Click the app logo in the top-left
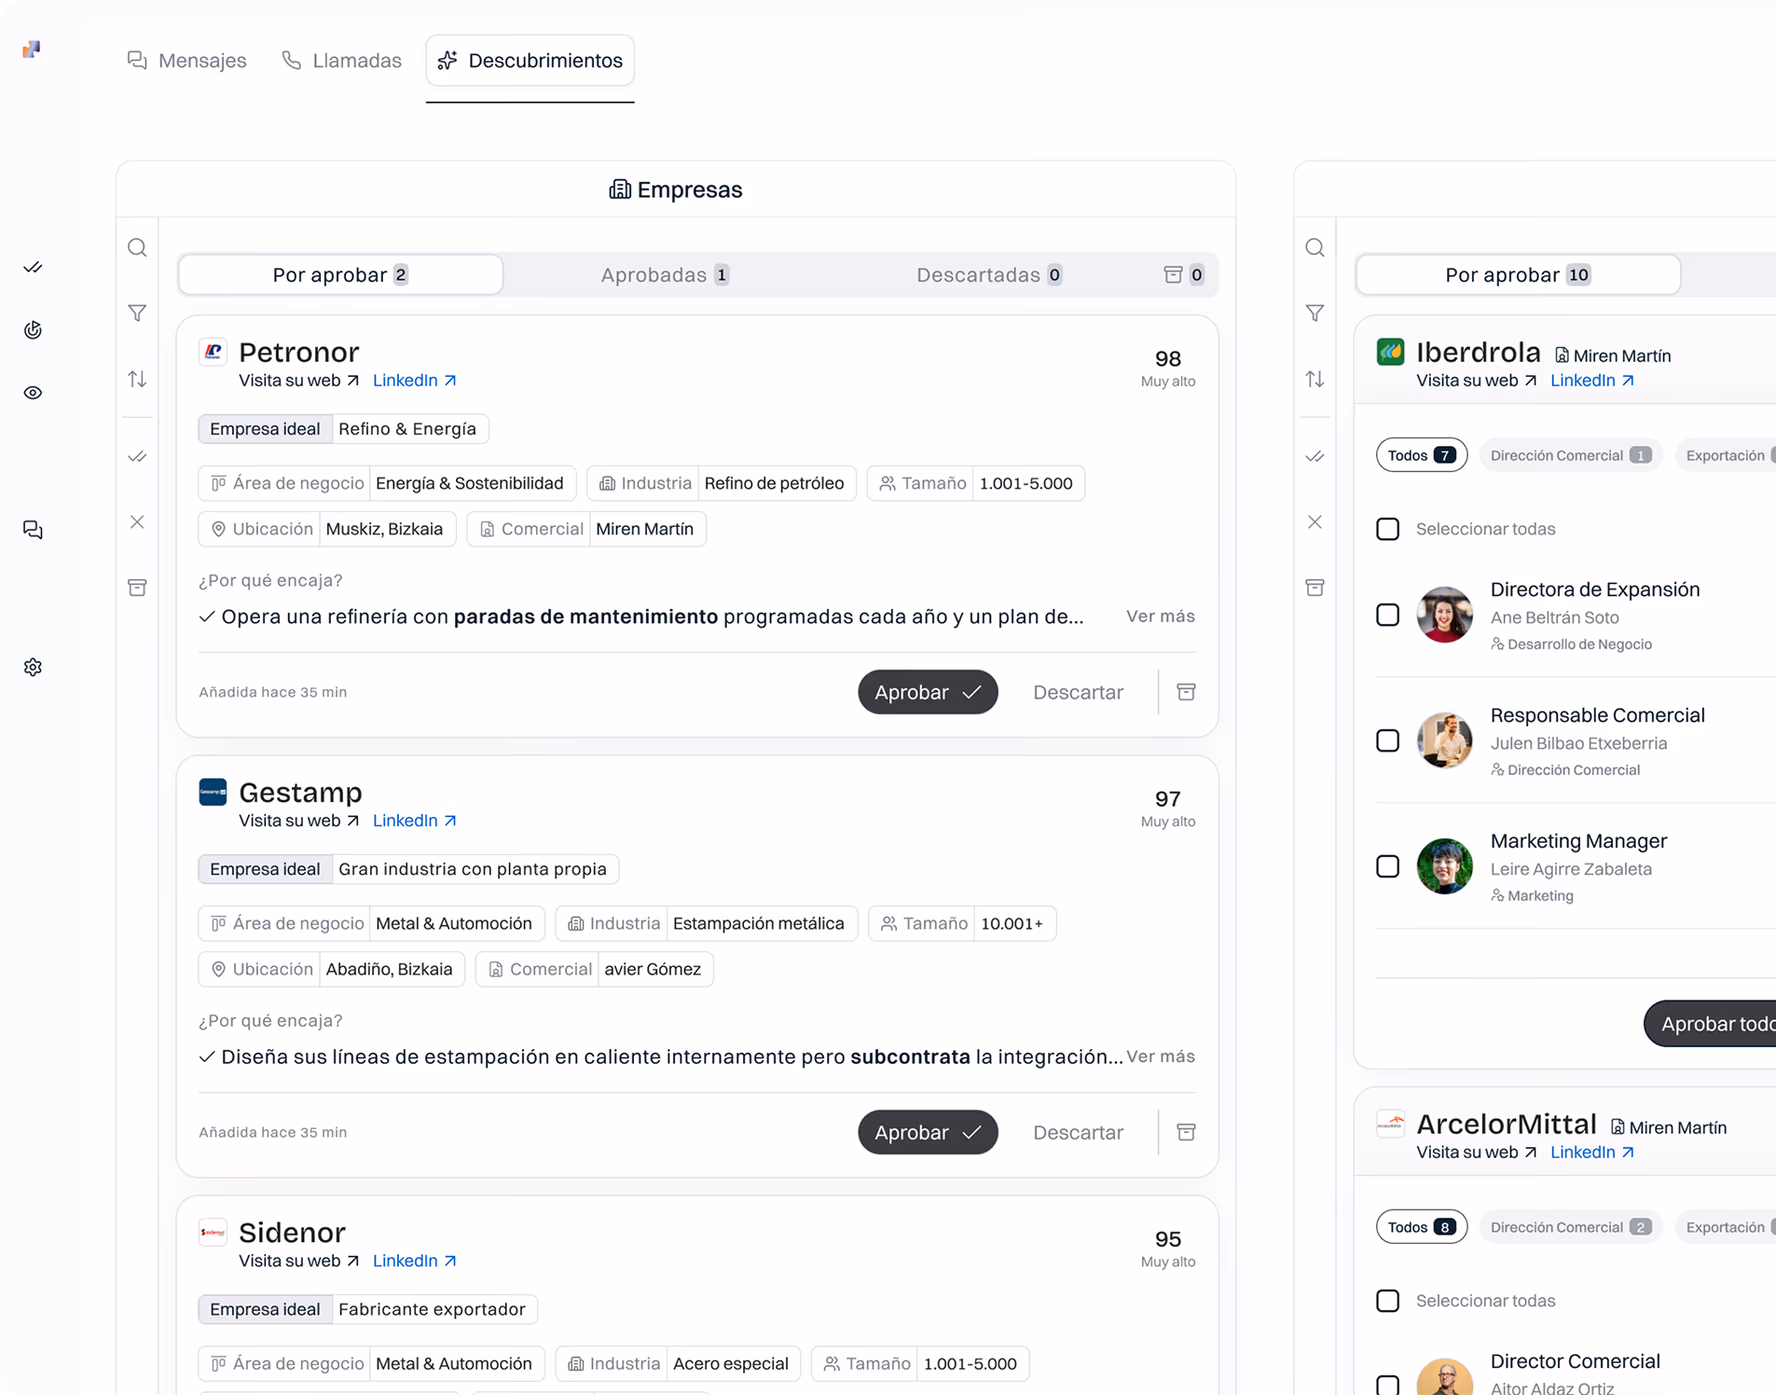Image resolution: width=1776 pixels, height=1396 pixels. (x=32, y=49)
